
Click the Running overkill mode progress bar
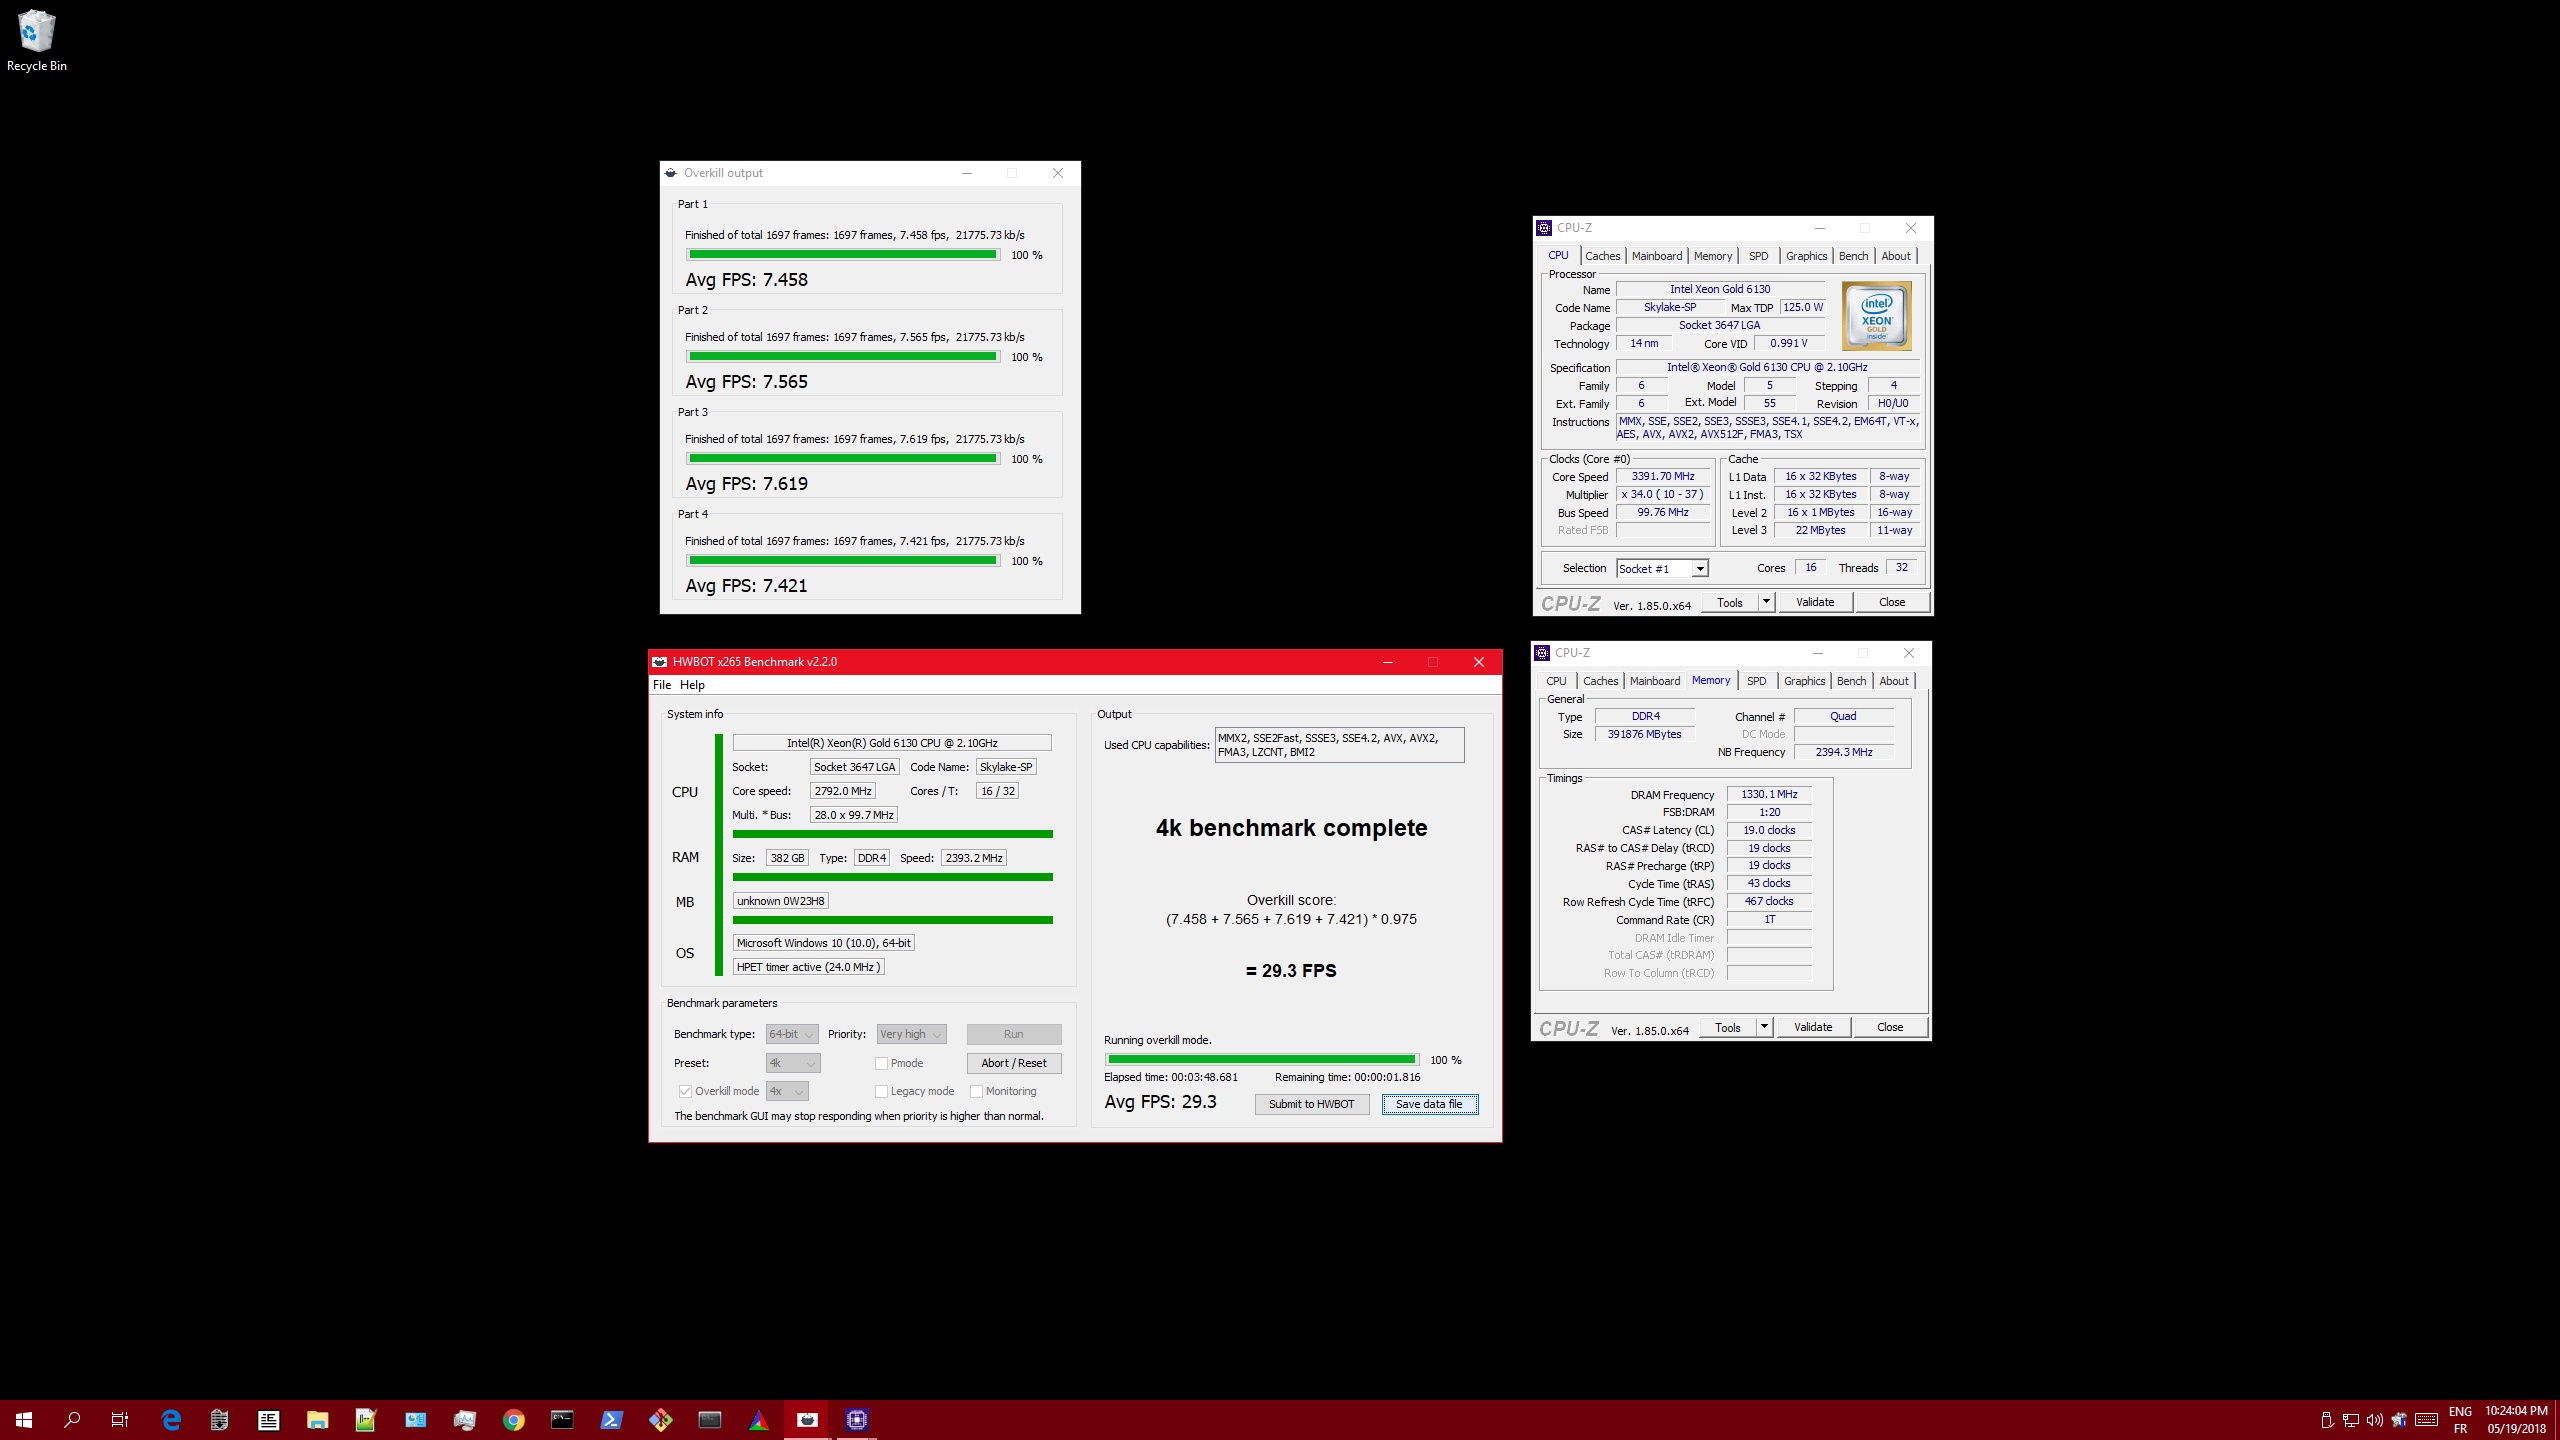coord(1262,1059)
